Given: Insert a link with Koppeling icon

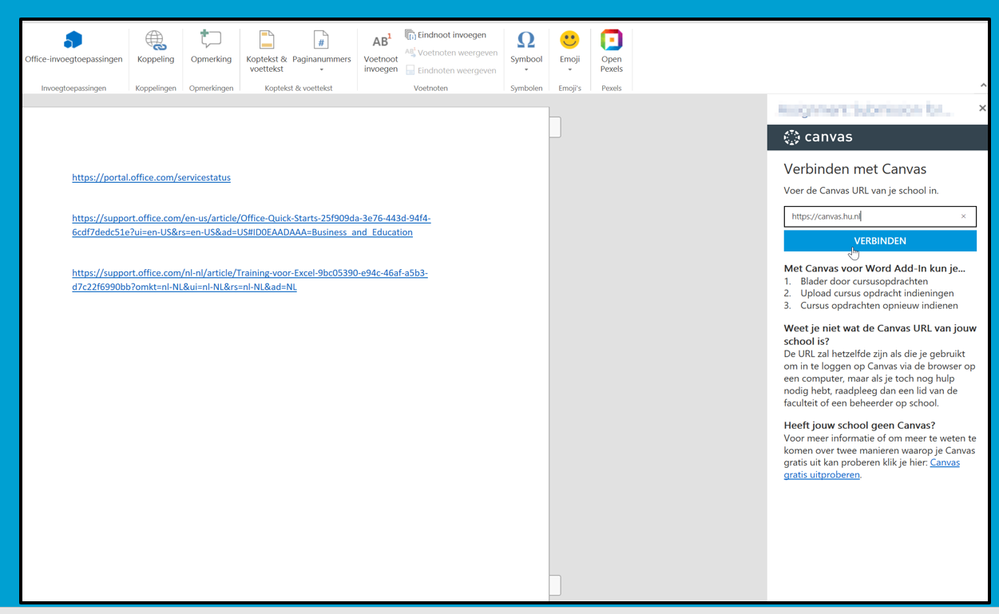Looking at the screenshot, I should coord(155,41).
